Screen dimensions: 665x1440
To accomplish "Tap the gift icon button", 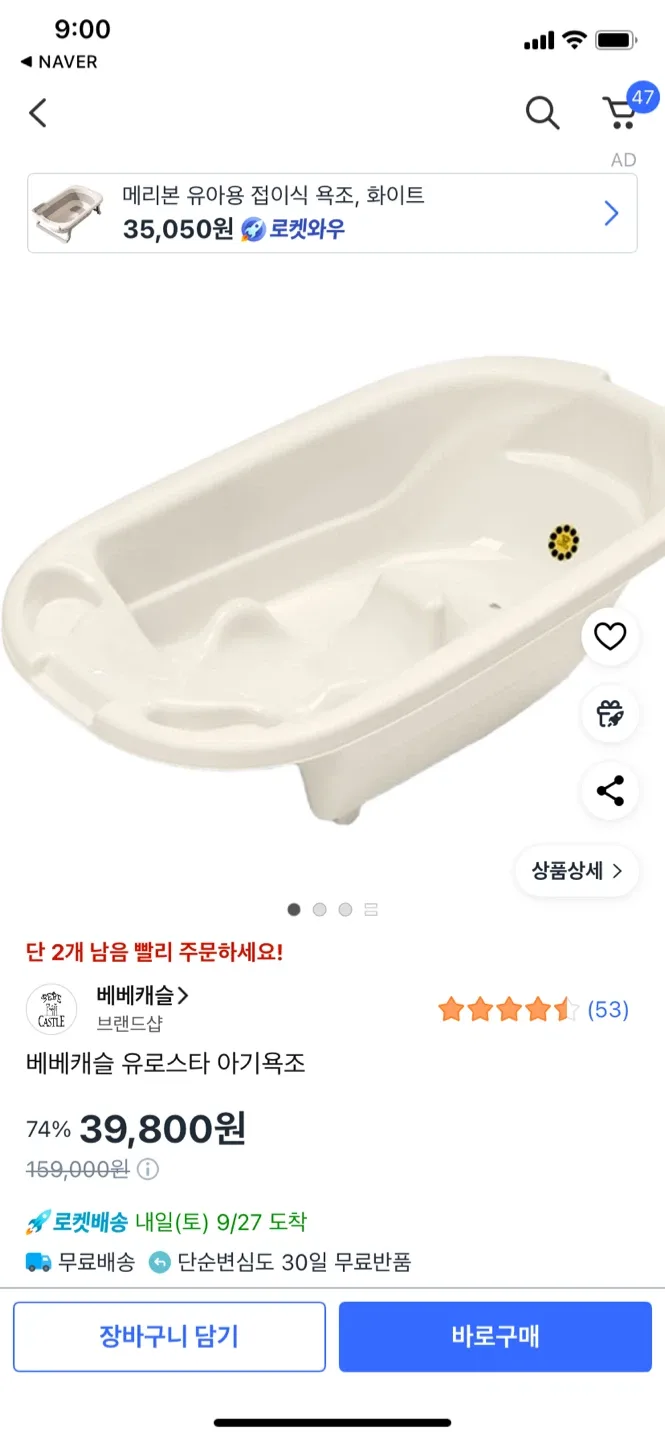I will point(610,714).
